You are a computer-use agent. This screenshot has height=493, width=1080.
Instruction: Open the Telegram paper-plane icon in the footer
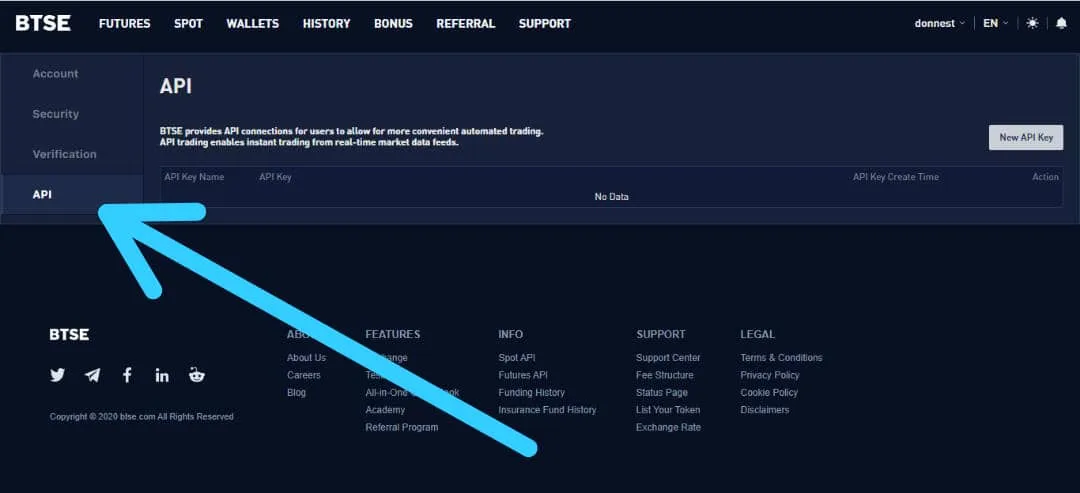click(x=92, y=375)
